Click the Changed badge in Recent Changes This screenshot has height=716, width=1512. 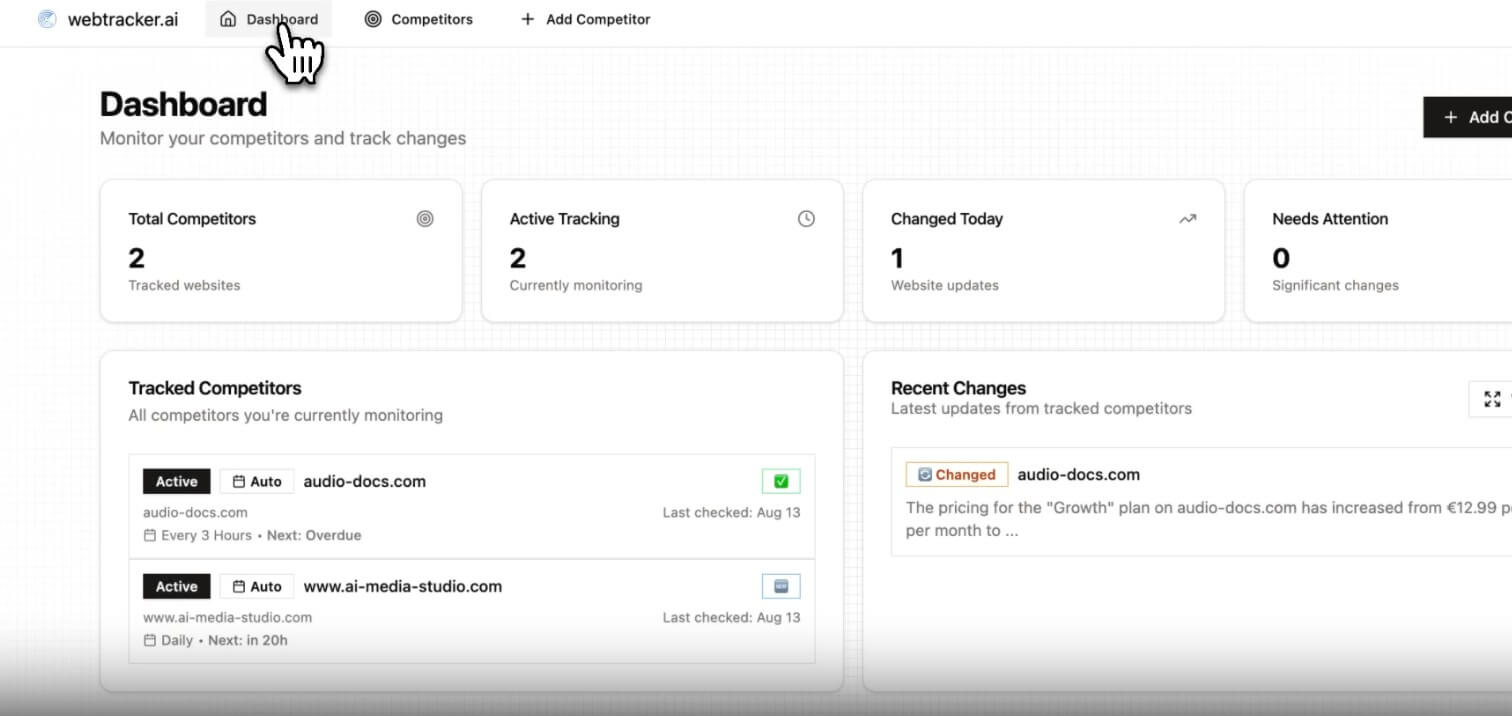click(957, 474)
